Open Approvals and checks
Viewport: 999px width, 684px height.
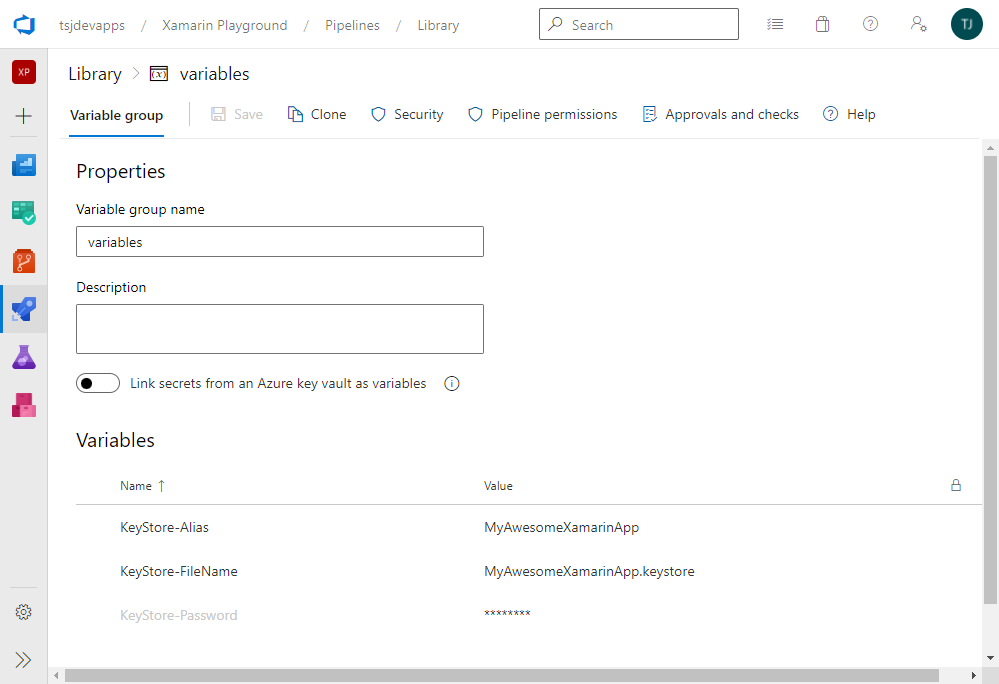720,115
